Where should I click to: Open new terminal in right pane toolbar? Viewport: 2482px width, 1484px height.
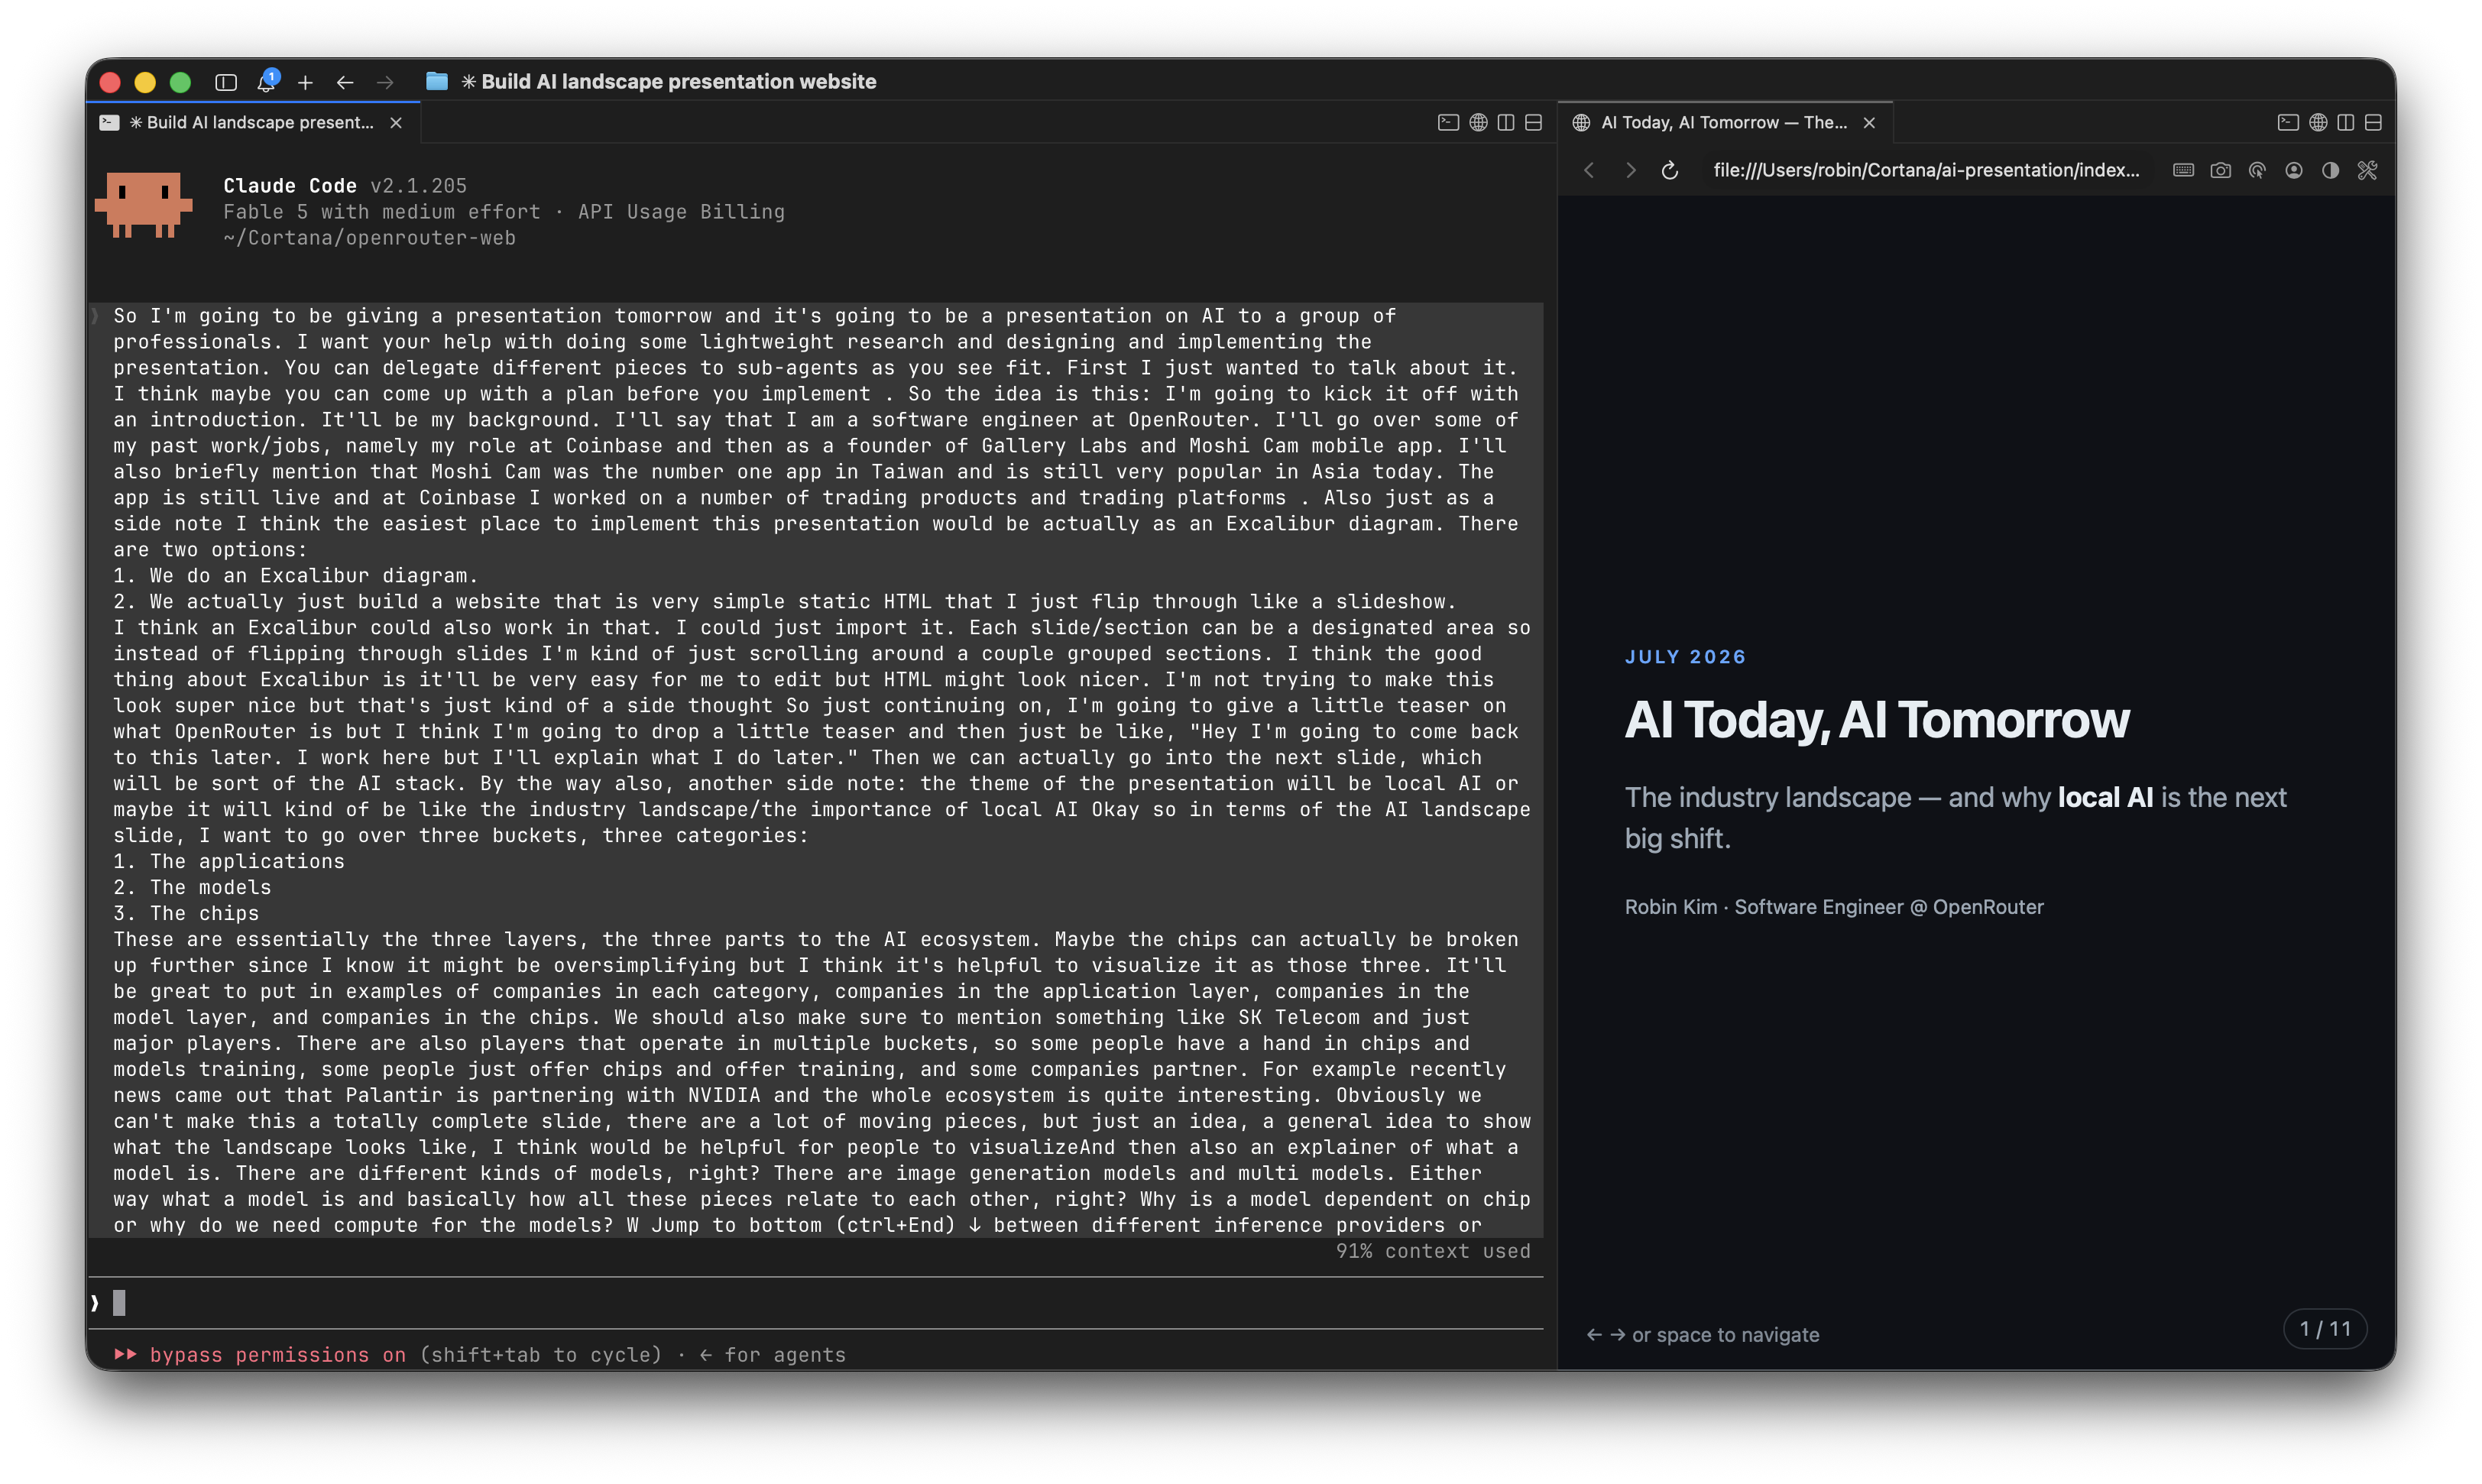click(x=2288, y=122)
